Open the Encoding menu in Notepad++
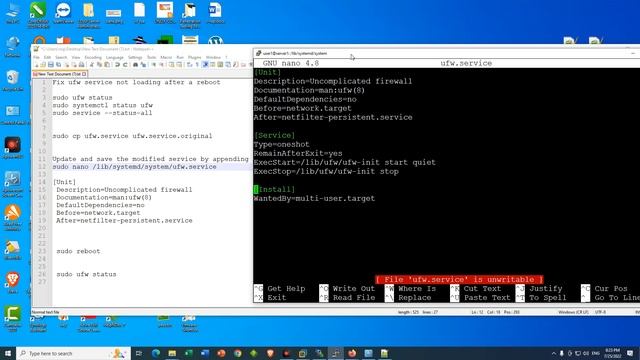The width and height of the screenshot is (640, 360). pyautogui.click(x=93, y=58)
